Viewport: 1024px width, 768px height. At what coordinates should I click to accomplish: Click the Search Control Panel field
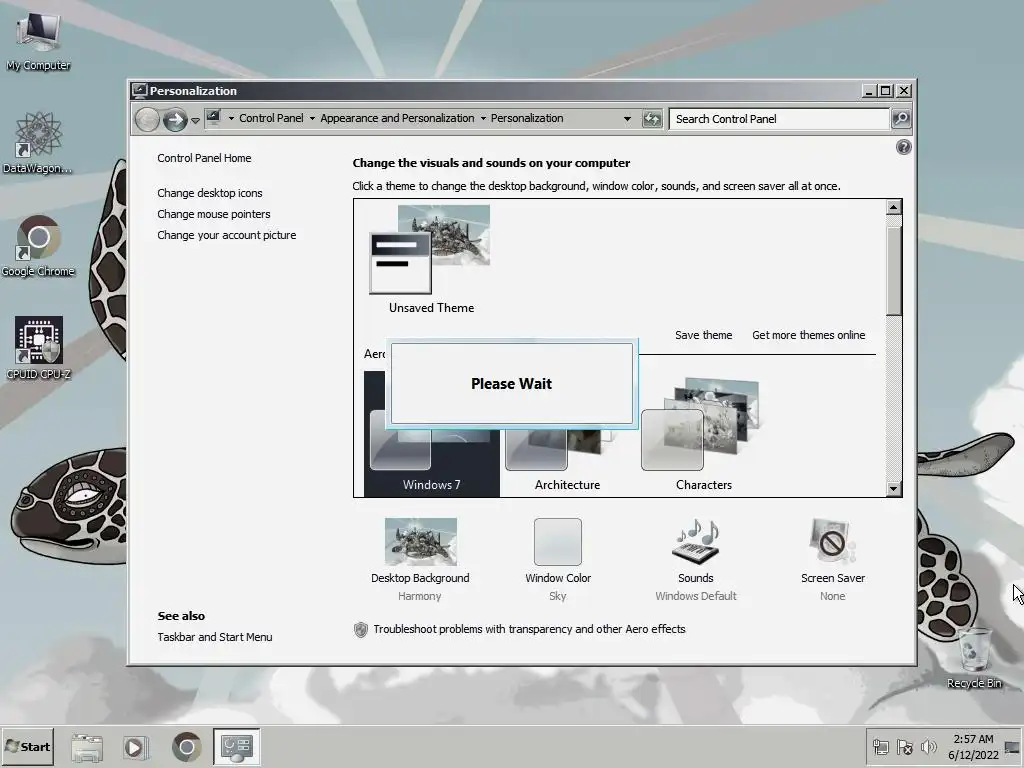(x=779, y=119)
